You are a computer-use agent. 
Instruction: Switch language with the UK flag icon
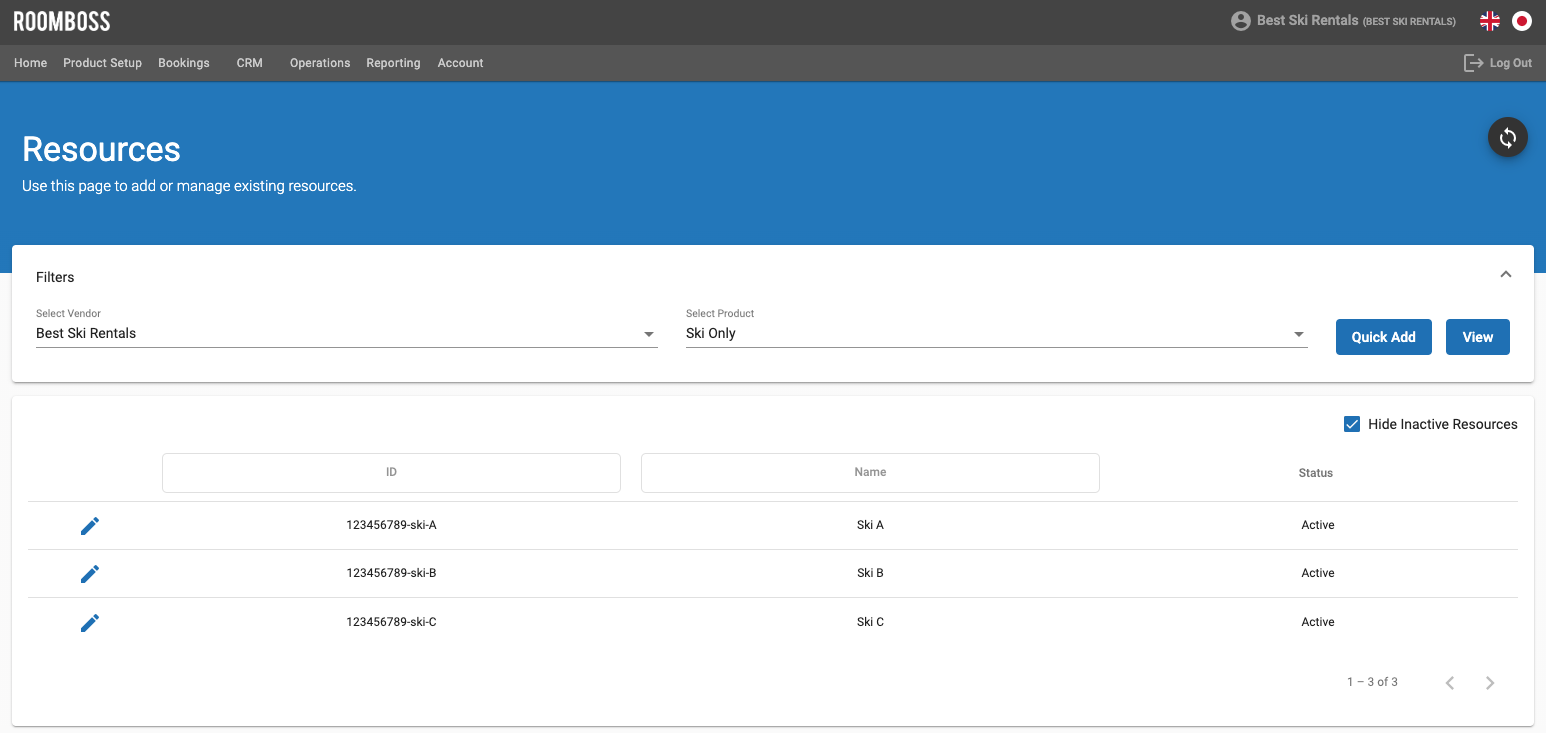pos(1489,21)
